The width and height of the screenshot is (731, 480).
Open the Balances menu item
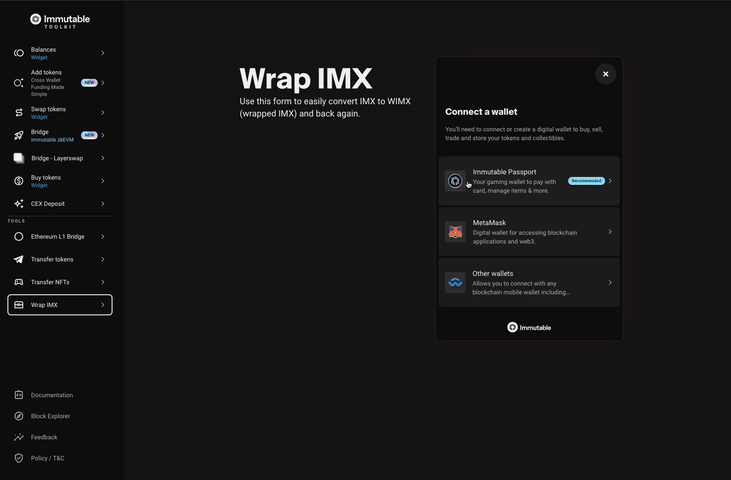tap(60, 53)
